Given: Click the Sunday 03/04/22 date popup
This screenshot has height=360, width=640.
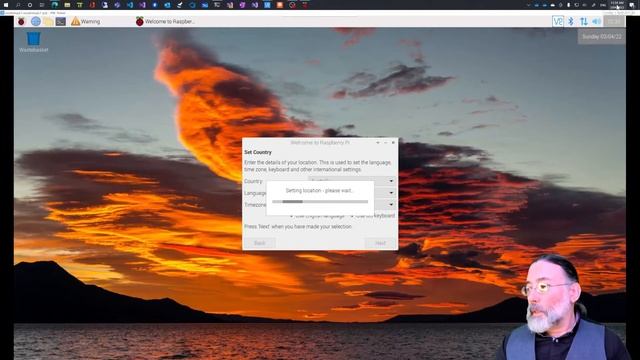Looking at the screenshot, I should click(602, 37).
